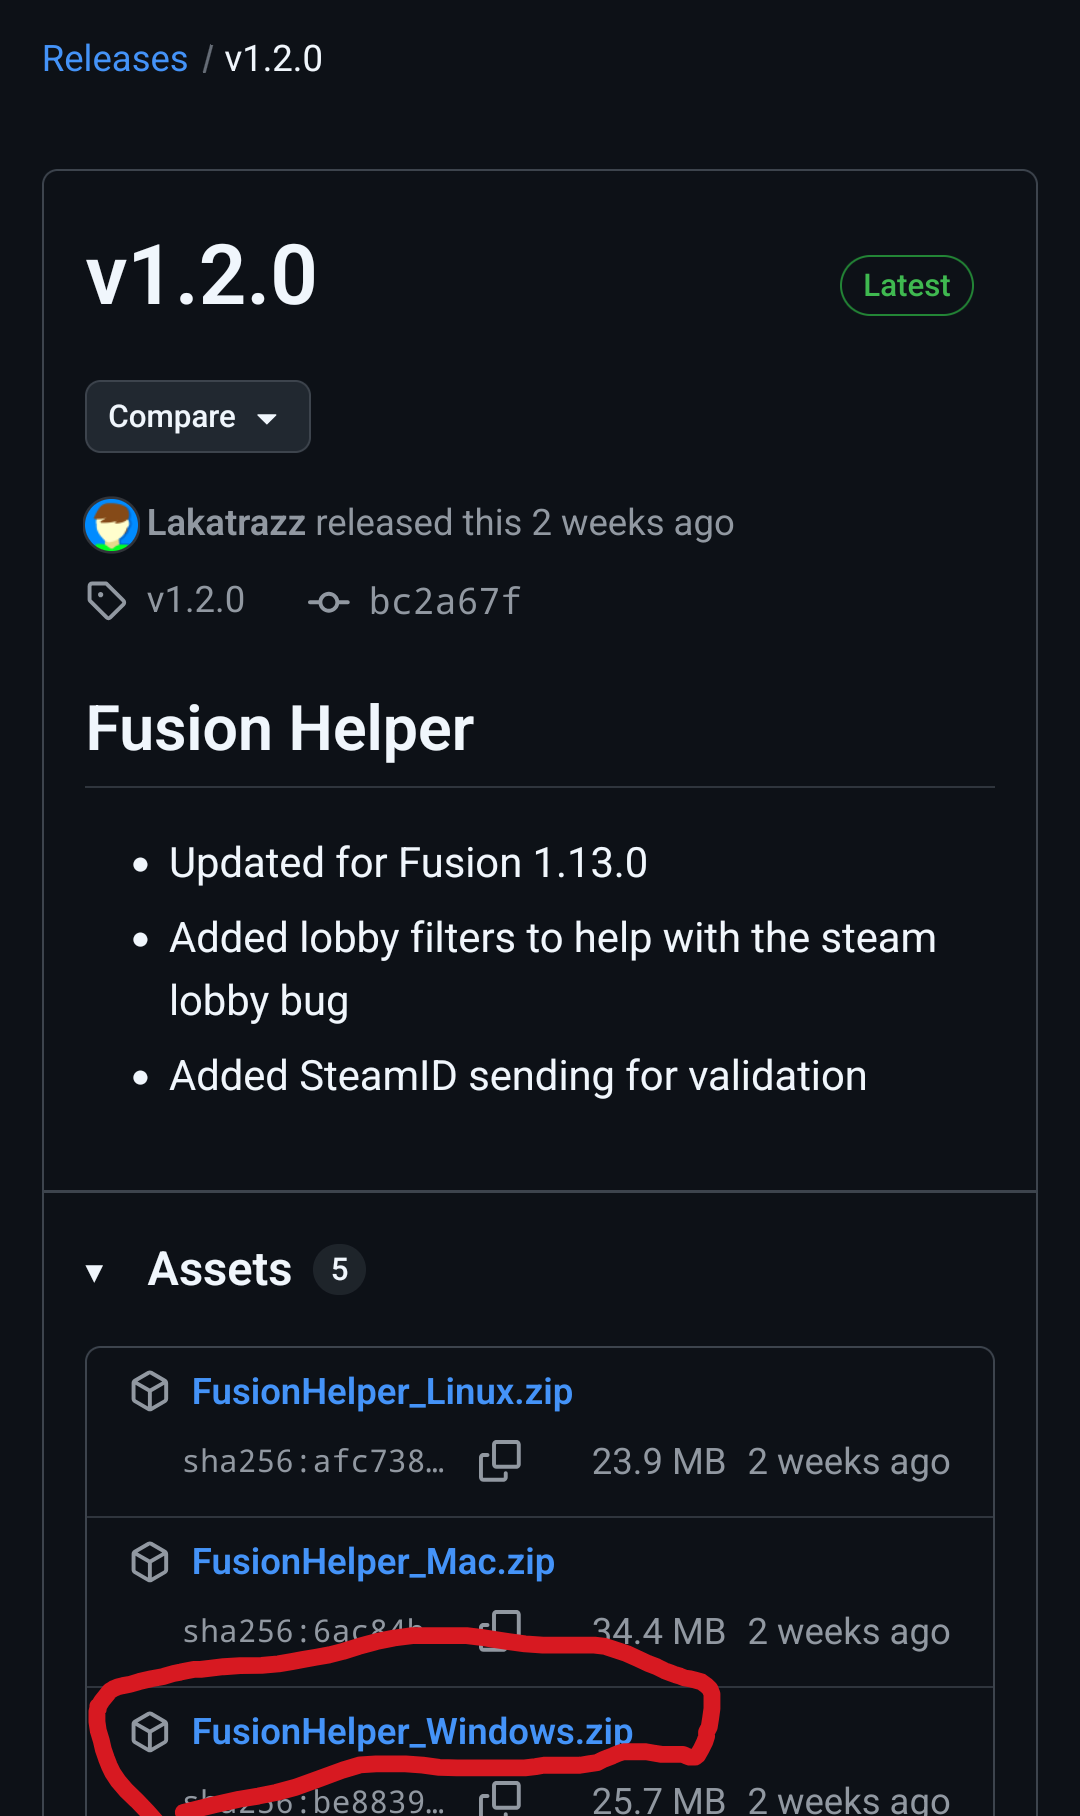The height and width of the screenshot is (1816, 1080).
Task: Copy the Linux zip sha256 hash
Action: [500, 1461]
